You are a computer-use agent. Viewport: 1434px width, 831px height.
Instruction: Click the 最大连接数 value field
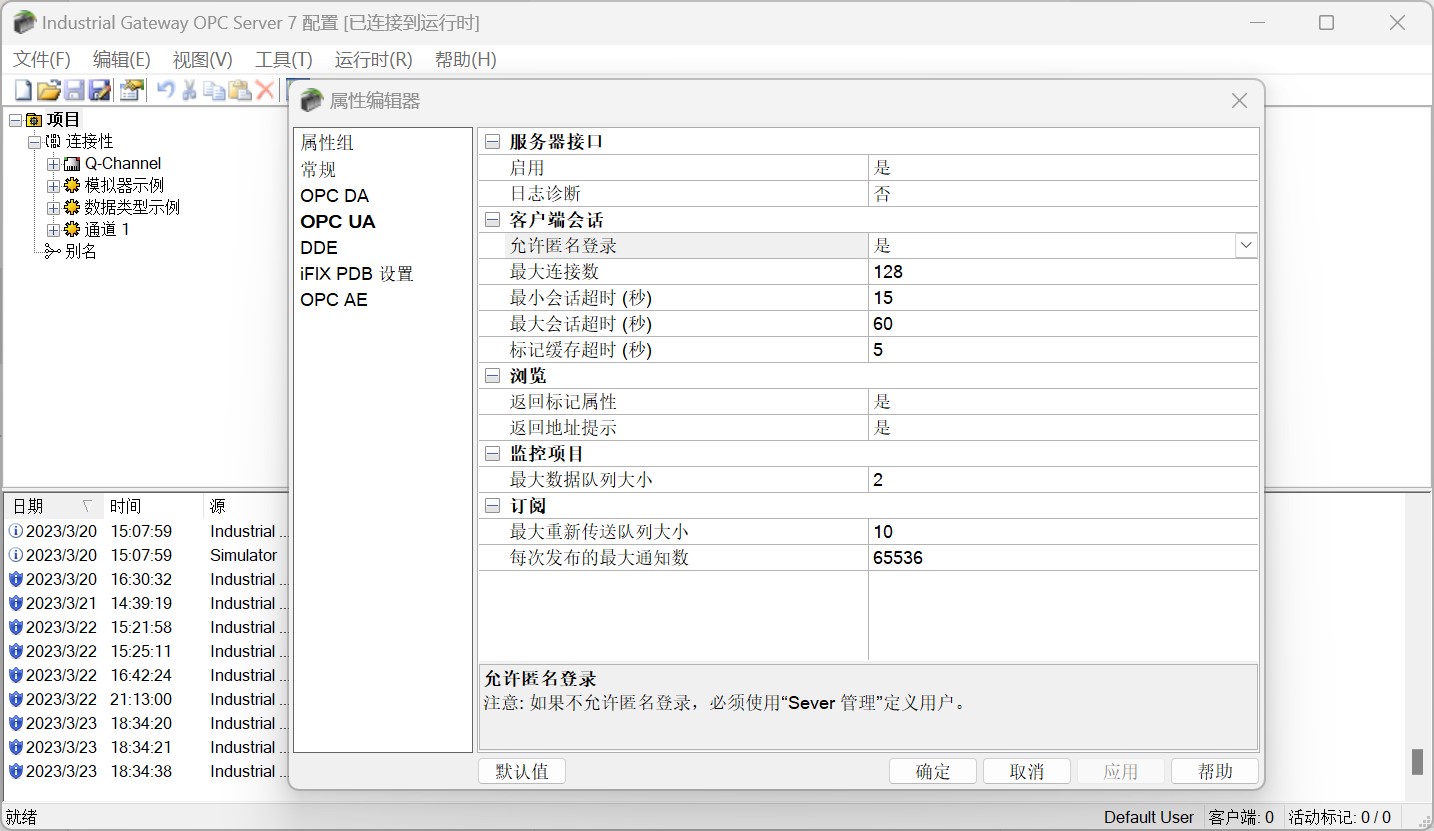click(x=1062, y=272)
